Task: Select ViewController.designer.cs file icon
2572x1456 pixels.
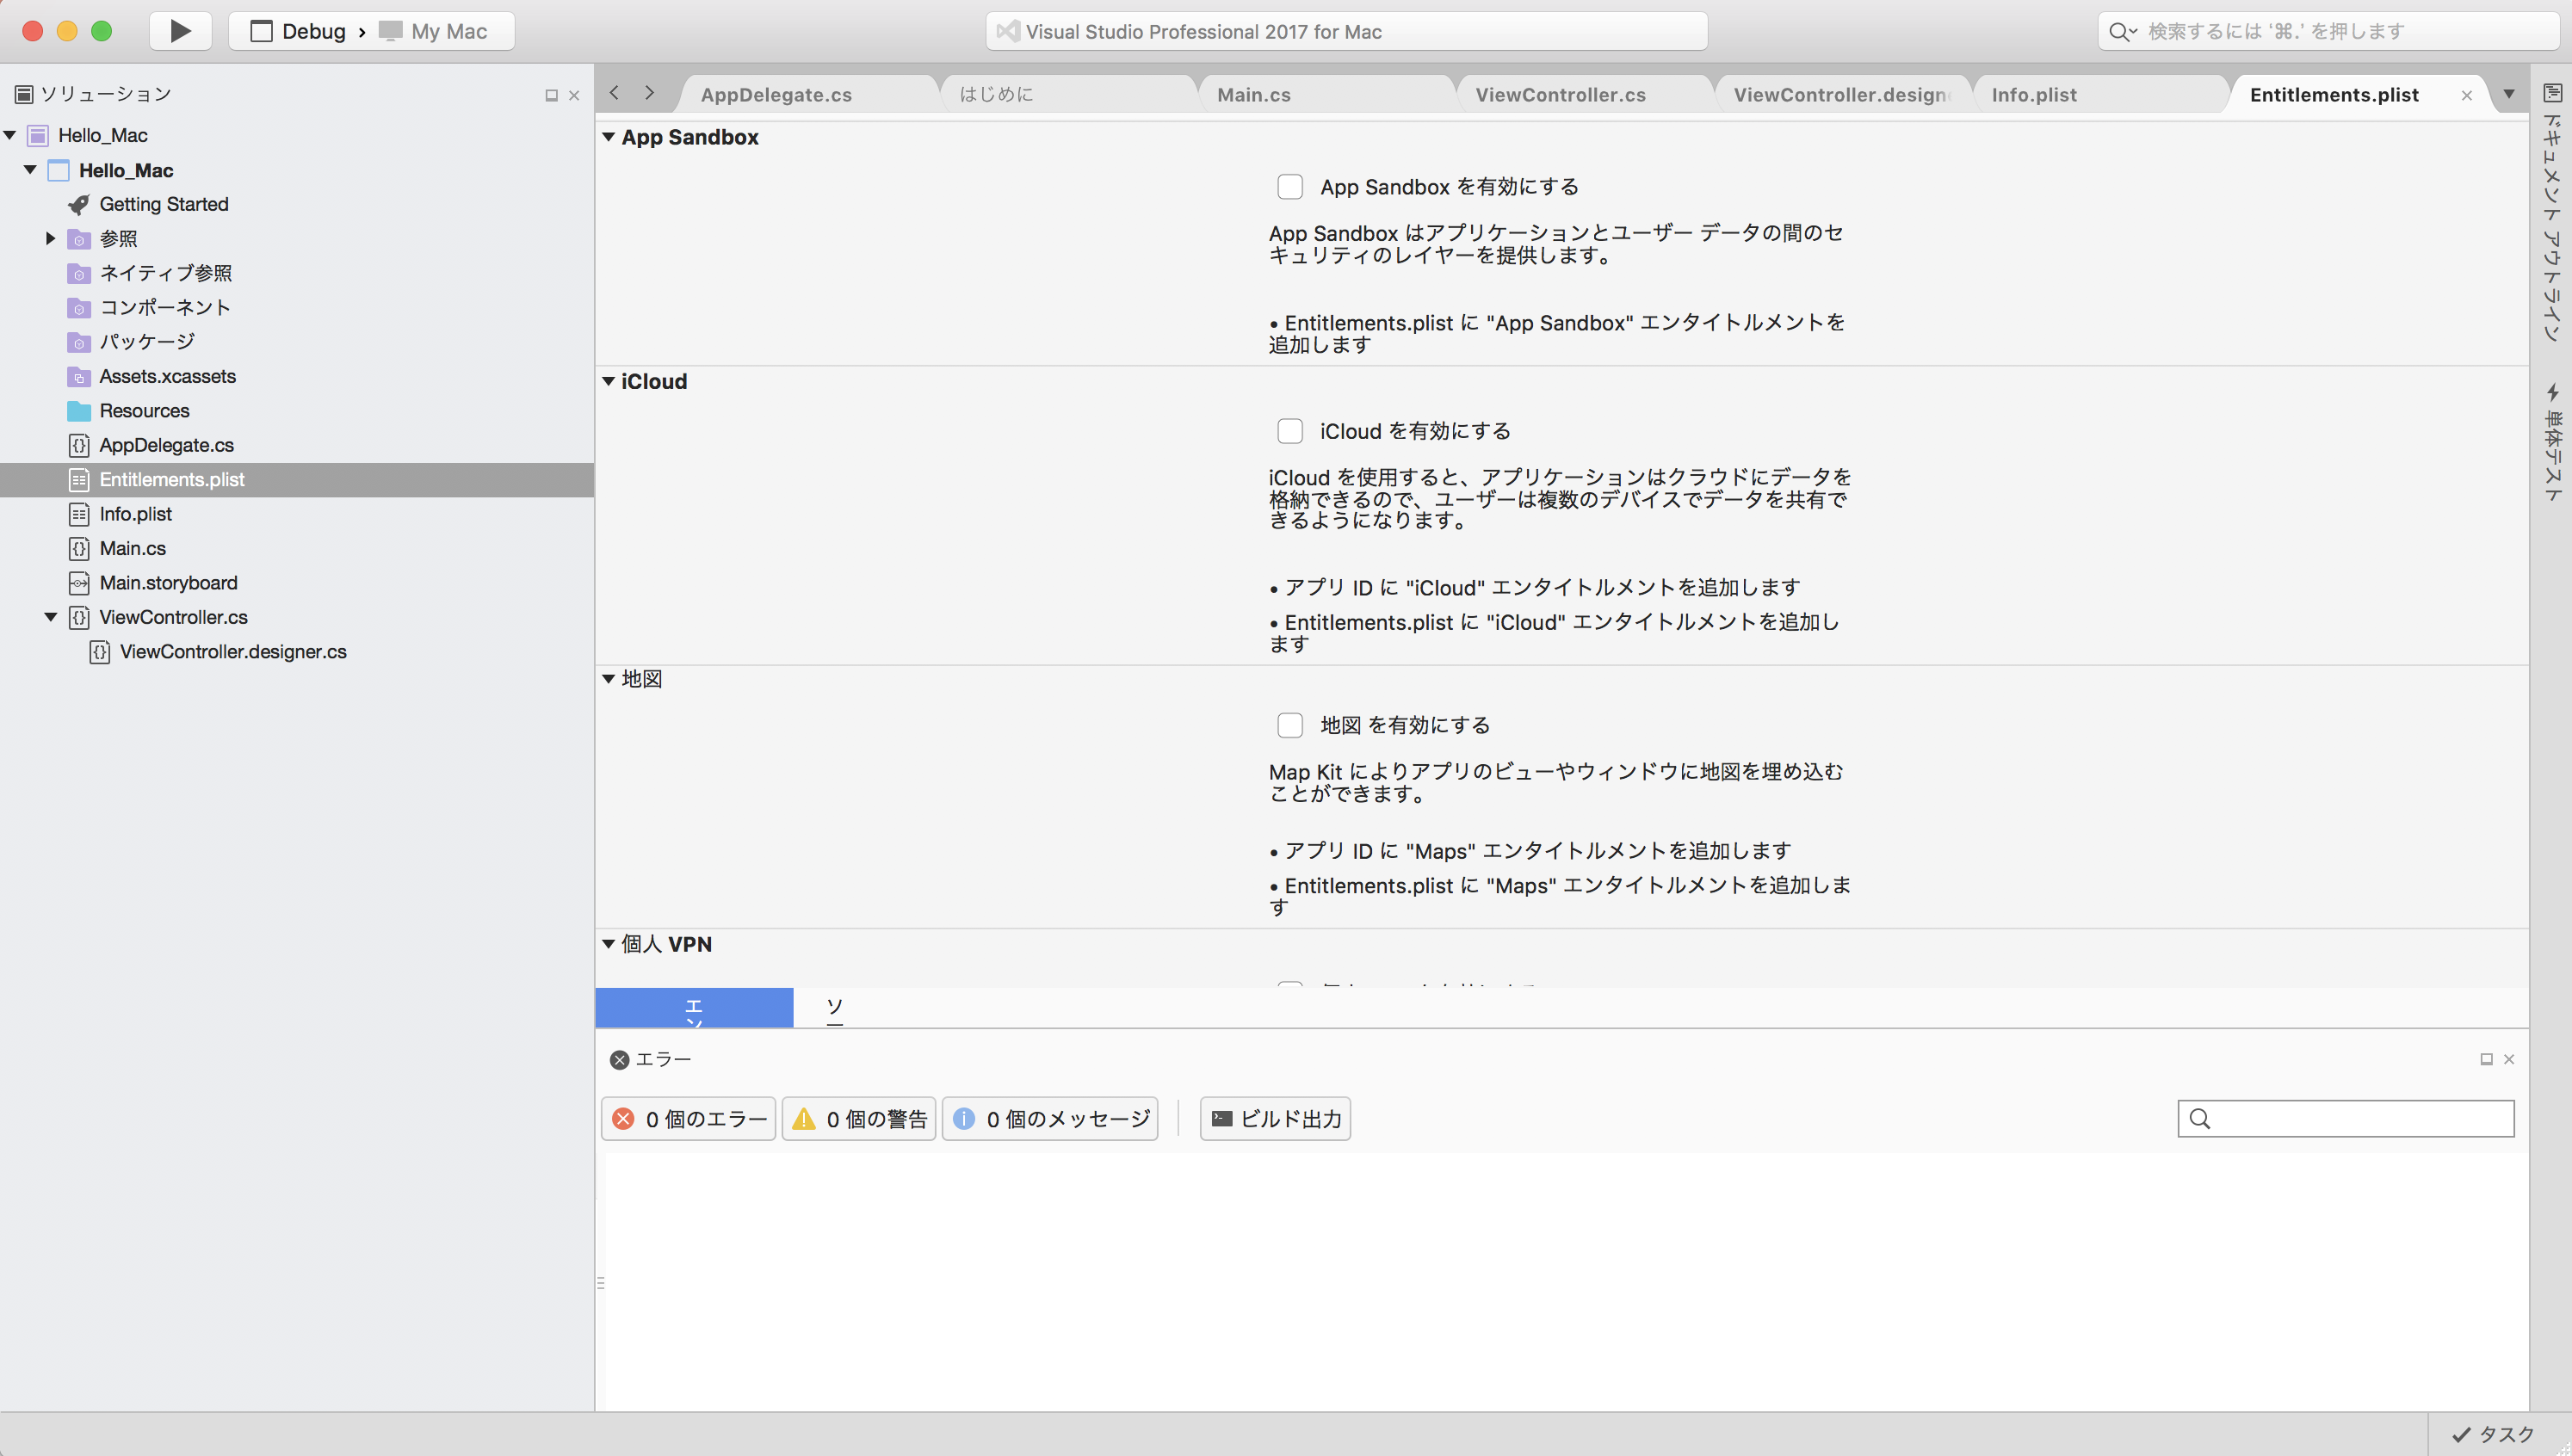Action: point(100,652)
